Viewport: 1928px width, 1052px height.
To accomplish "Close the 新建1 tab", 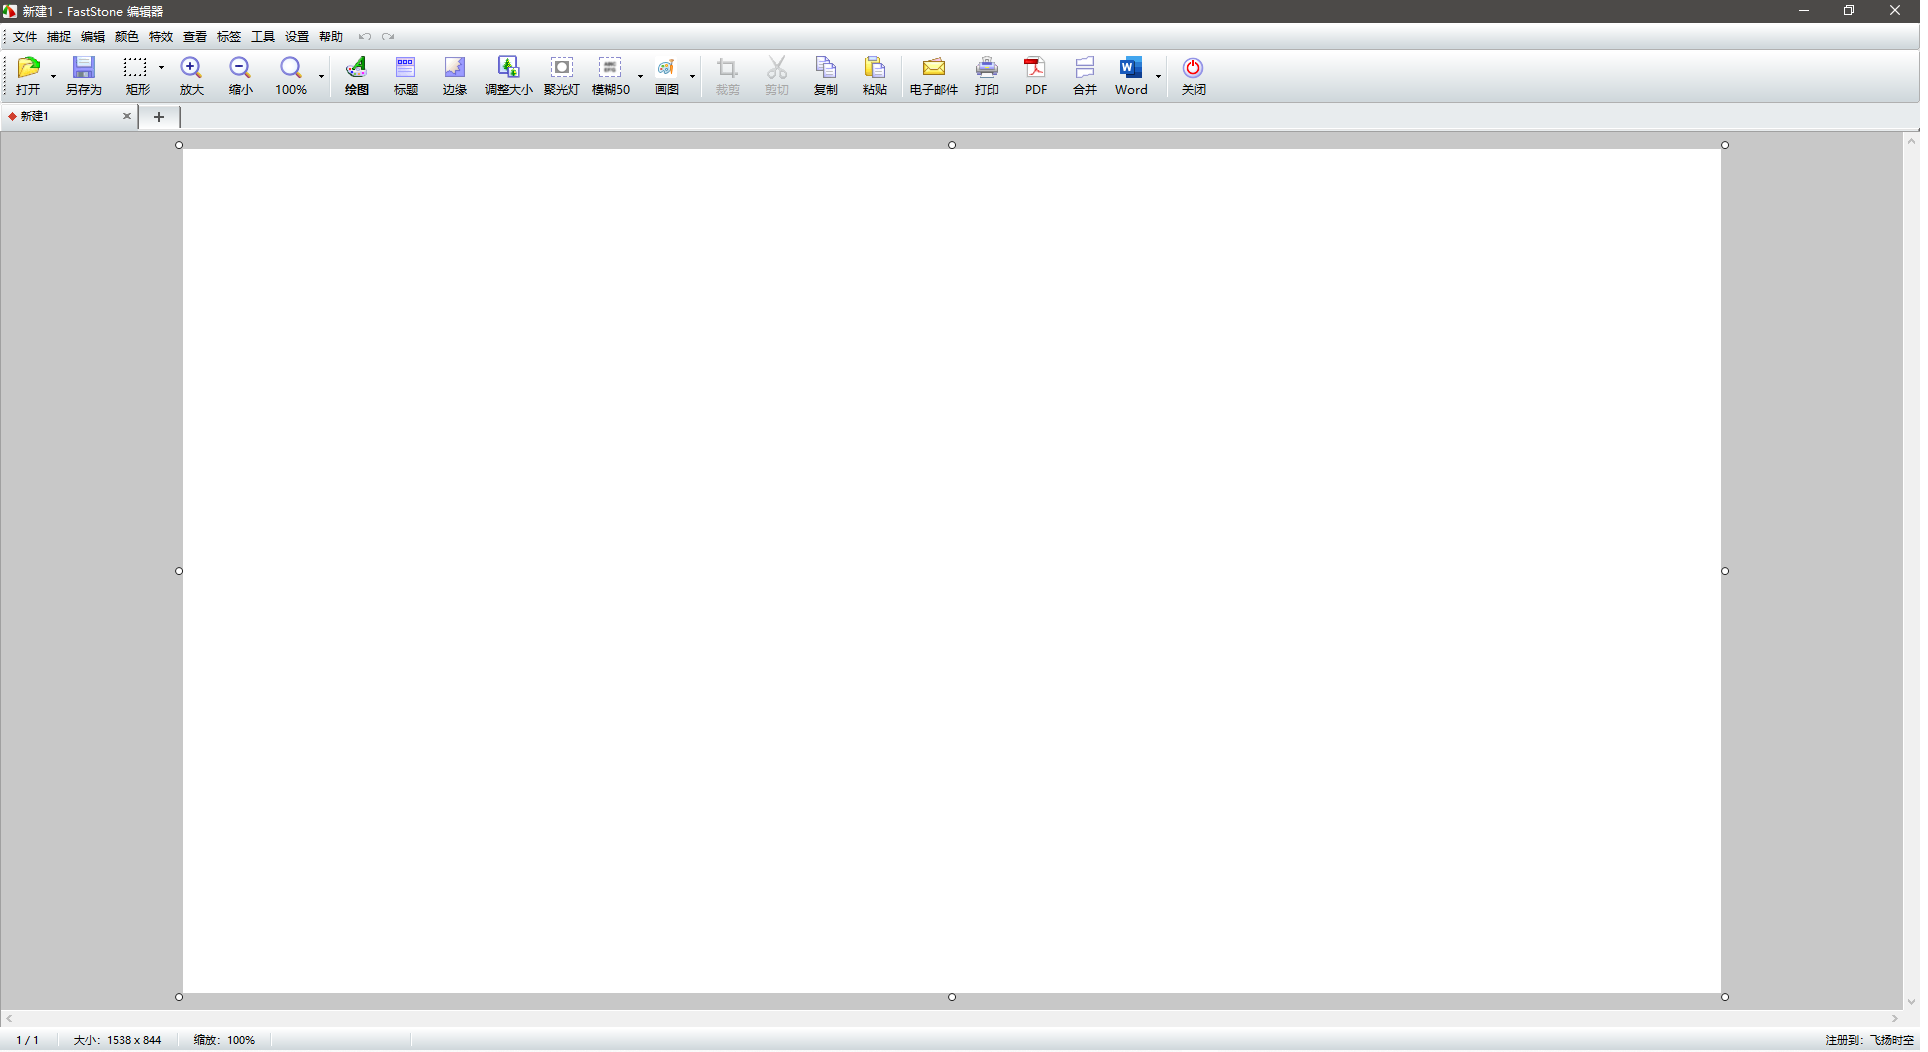I will (x=127, y=117).
